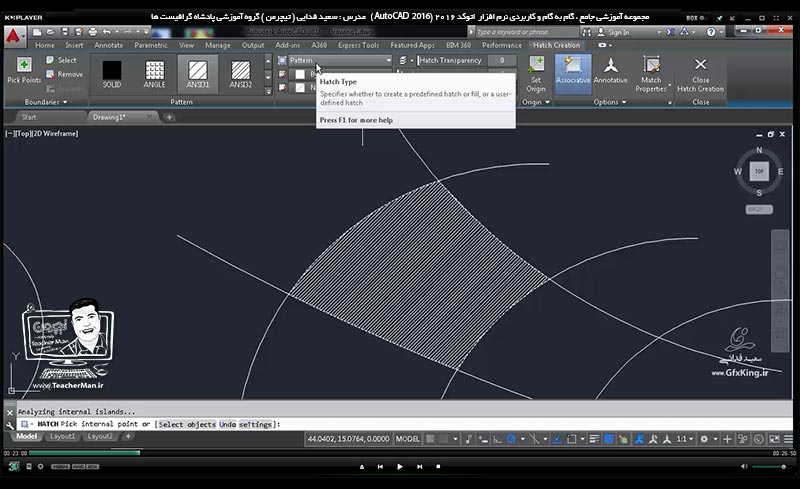Toggle the Associative hatch option
Image resolution: width=800 pixels, height=489 pixels.
pos(573,75)
